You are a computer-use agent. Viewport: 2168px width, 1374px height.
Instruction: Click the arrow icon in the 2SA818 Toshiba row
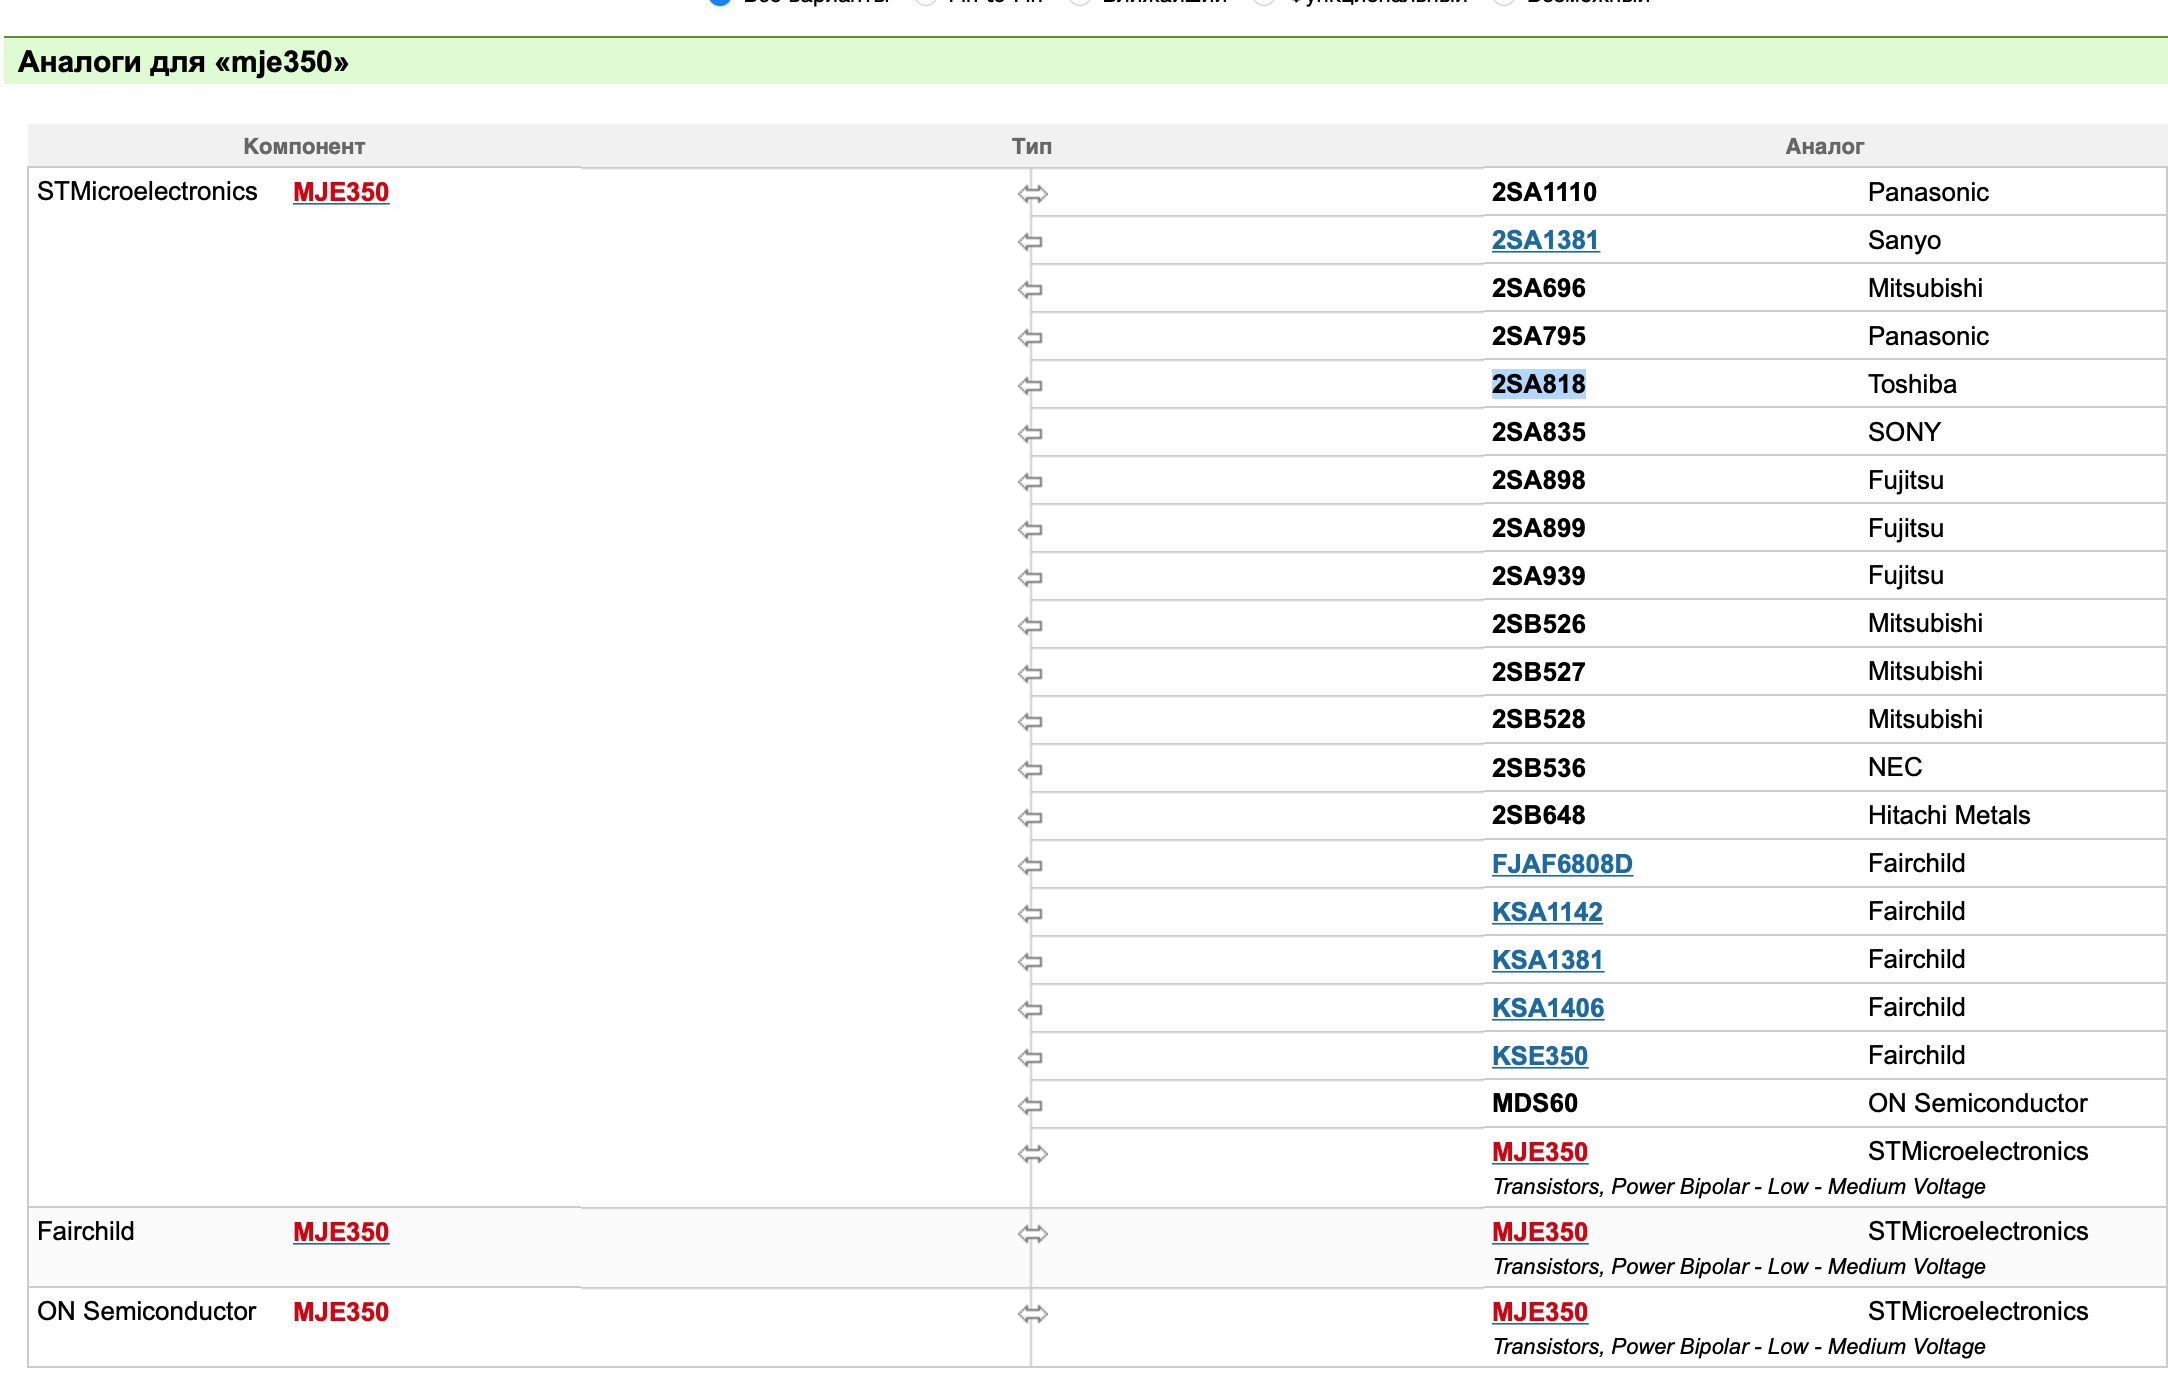click(1030, 385)
